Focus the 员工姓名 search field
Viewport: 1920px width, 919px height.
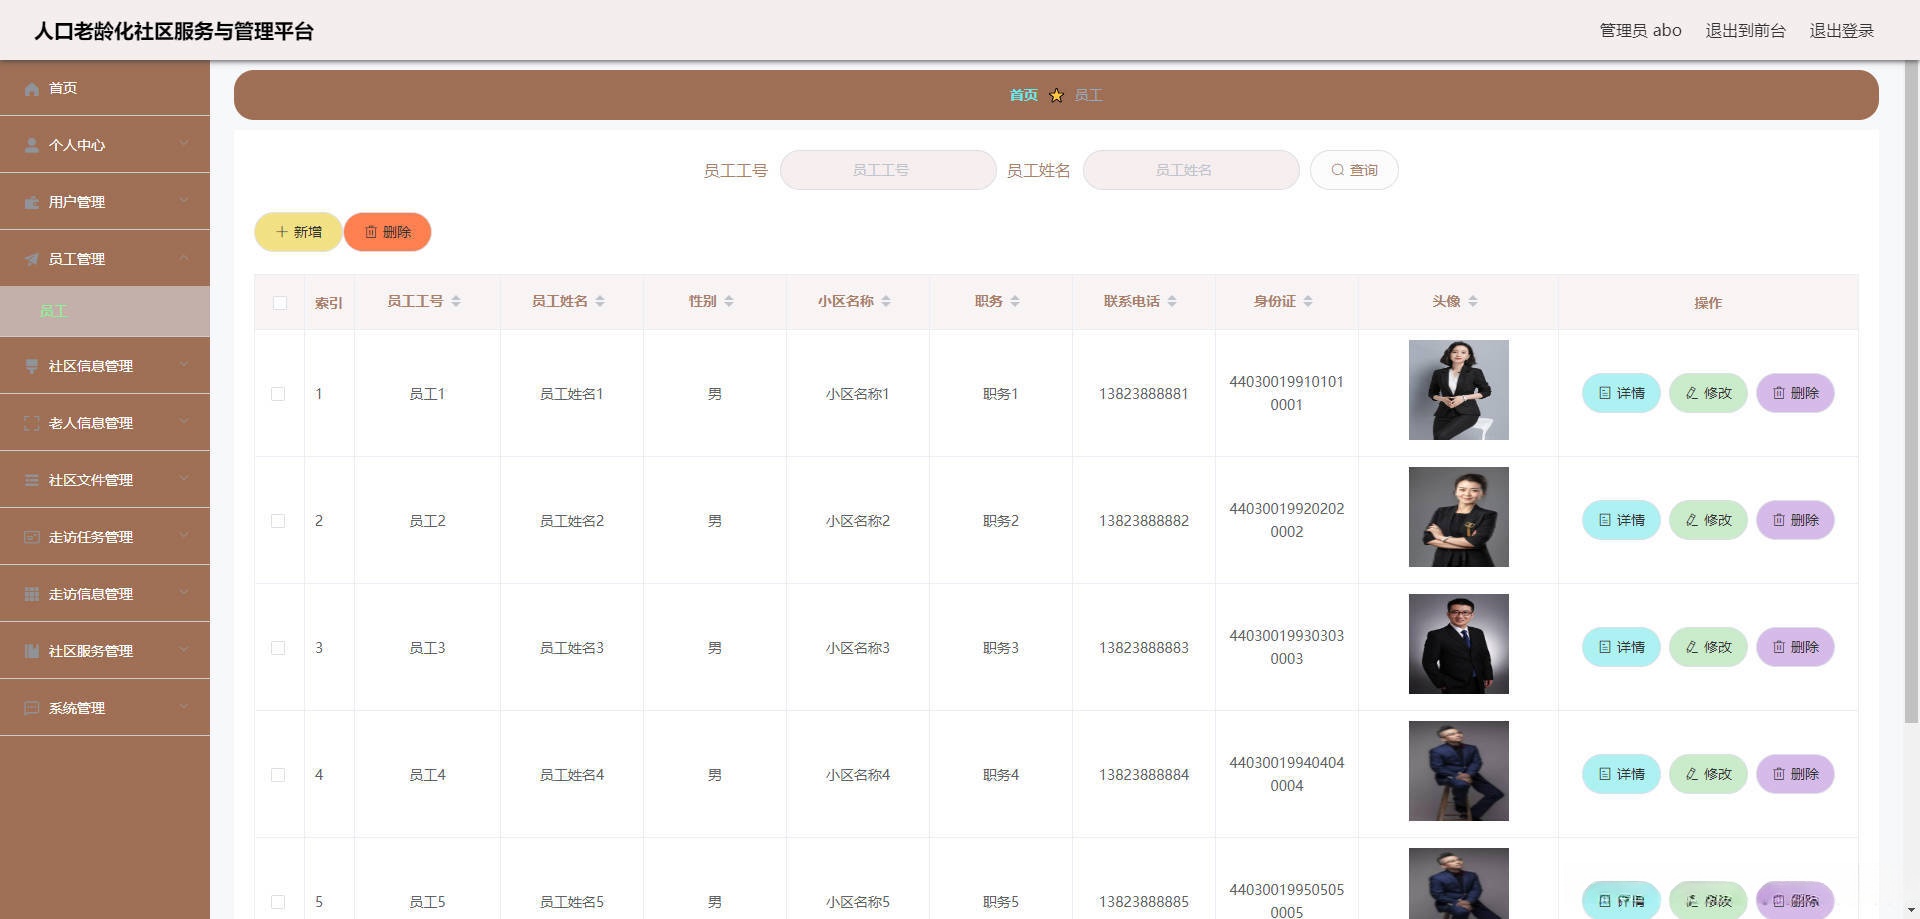click(1191, 170)
